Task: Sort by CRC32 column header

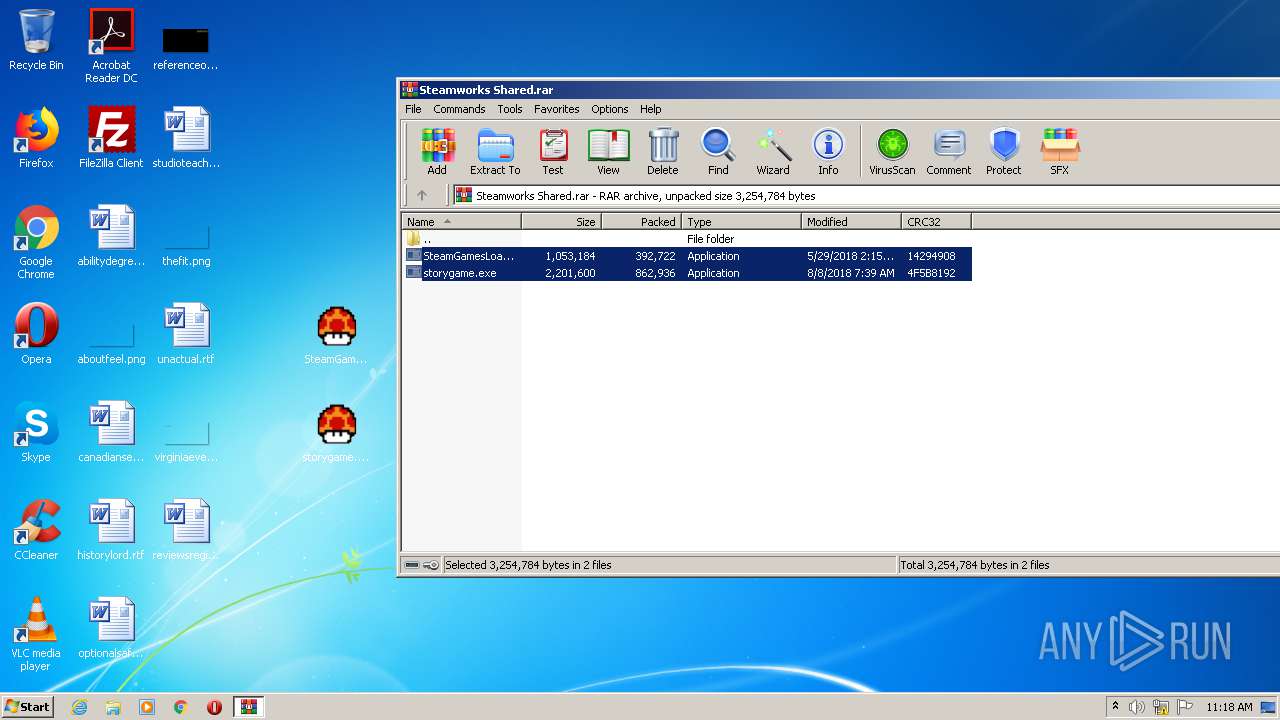Action: (937, 222)
